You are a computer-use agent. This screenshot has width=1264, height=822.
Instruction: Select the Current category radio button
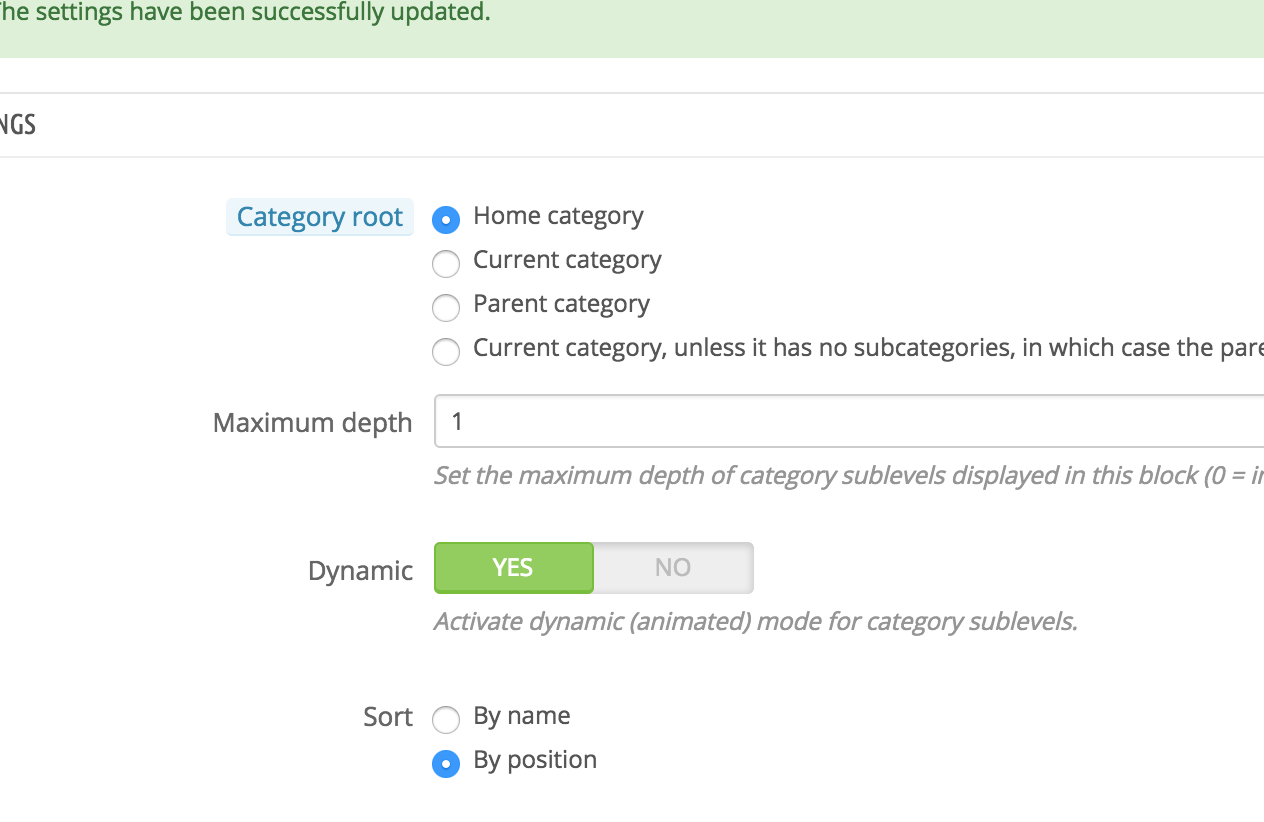tap(446, 263)
